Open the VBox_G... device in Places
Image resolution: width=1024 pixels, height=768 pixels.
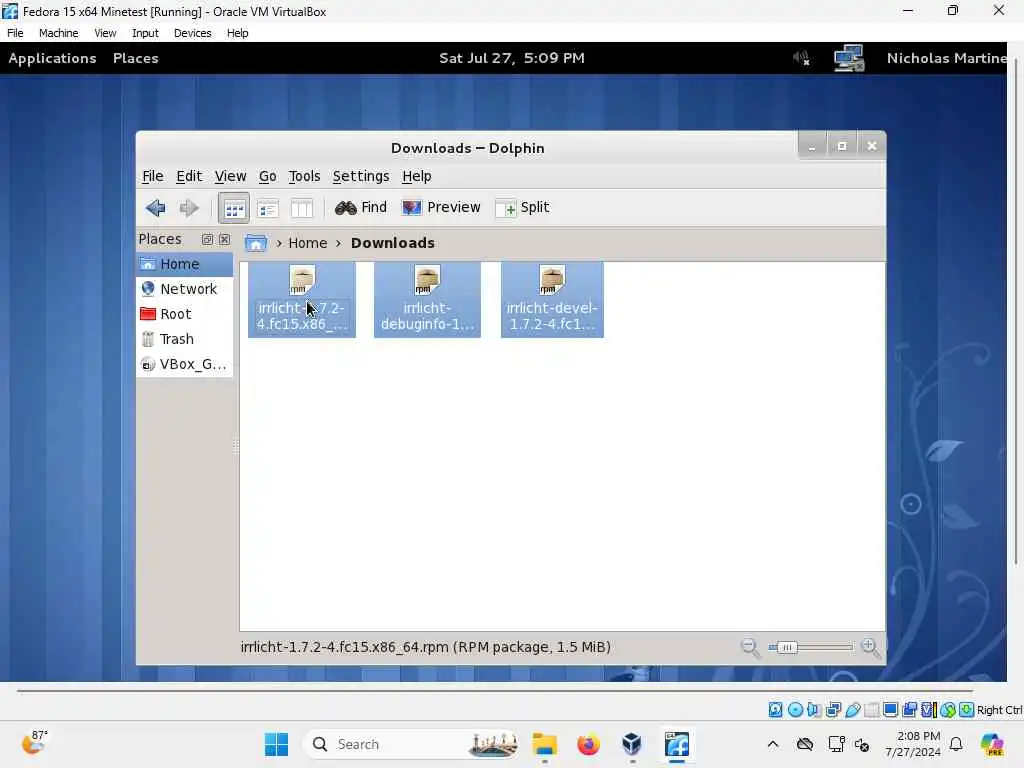pos(185,364)
